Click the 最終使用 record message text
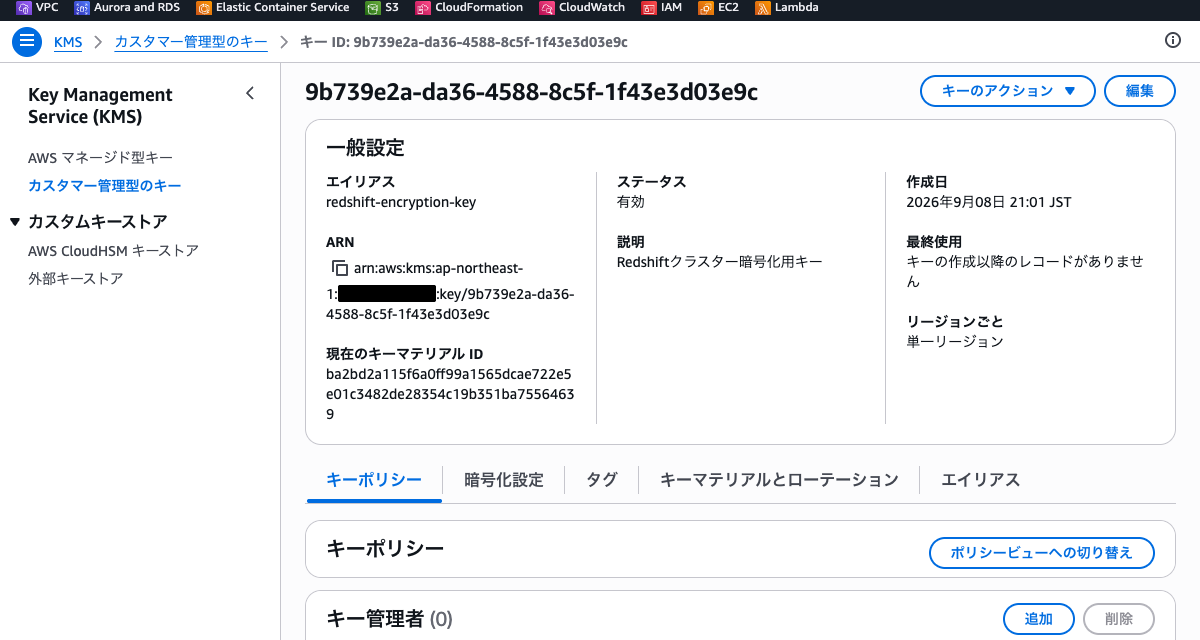 point(1024,272)
